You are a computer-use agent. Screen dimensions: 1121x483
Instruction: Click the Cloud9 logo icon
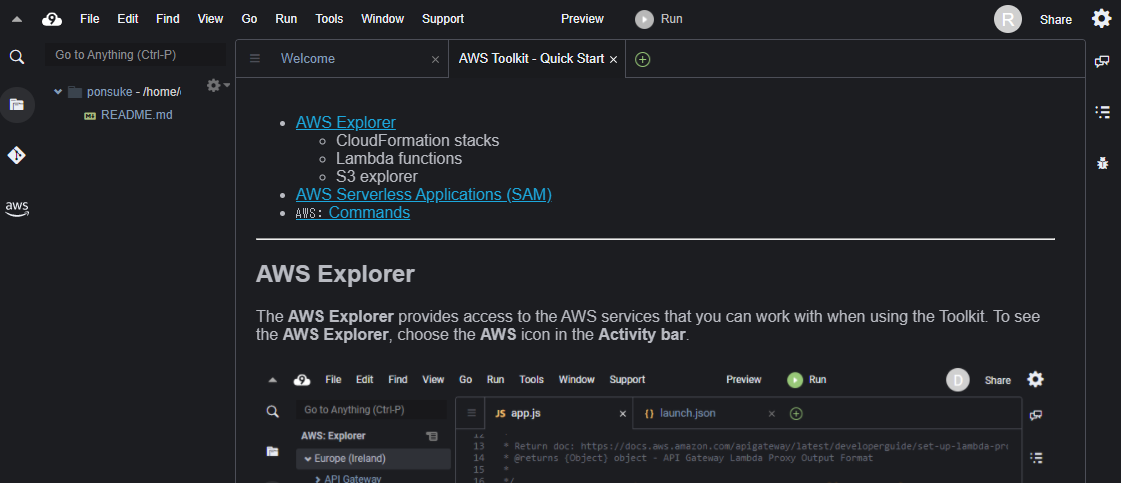click(x=52, y=19)
